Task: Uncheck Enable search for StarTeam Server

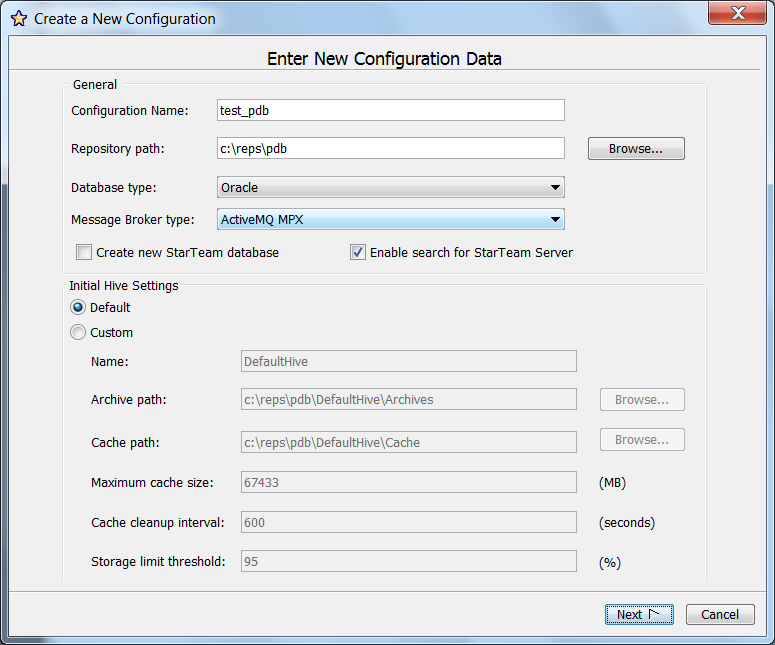Action: point(358,253)
